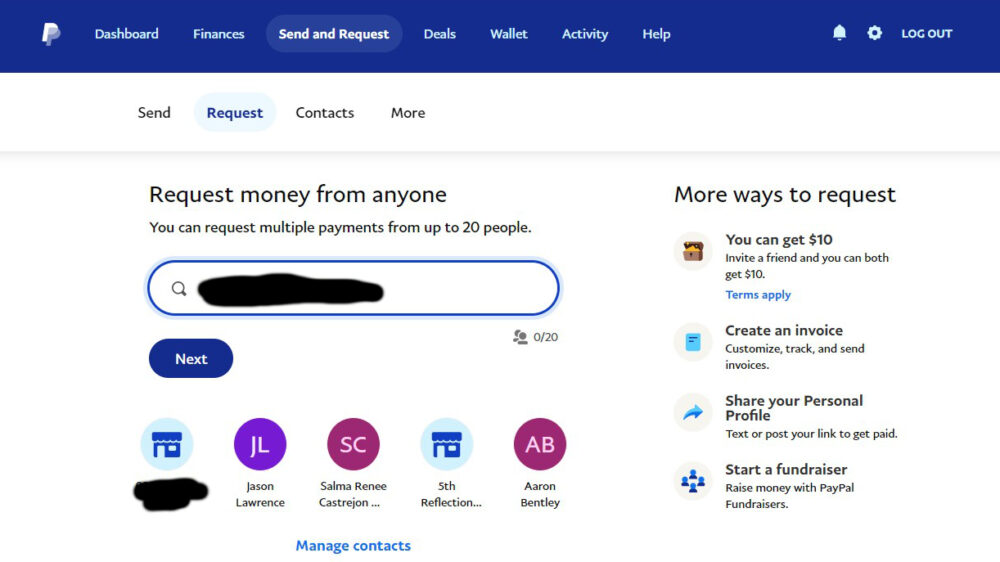The image size is (1000, 562).
Task: Open the Help menu item
Action: [x=656, y=34]
